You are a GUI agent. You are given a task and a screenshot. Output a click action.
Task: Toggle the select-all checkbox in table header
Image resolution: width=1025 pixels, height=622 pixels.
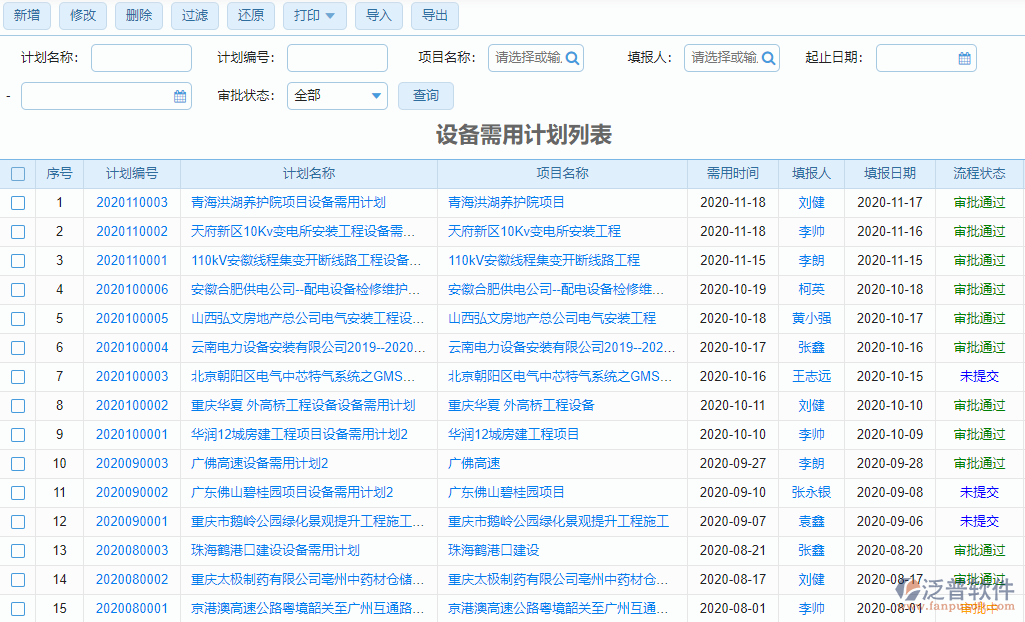(x=17, y=173)
